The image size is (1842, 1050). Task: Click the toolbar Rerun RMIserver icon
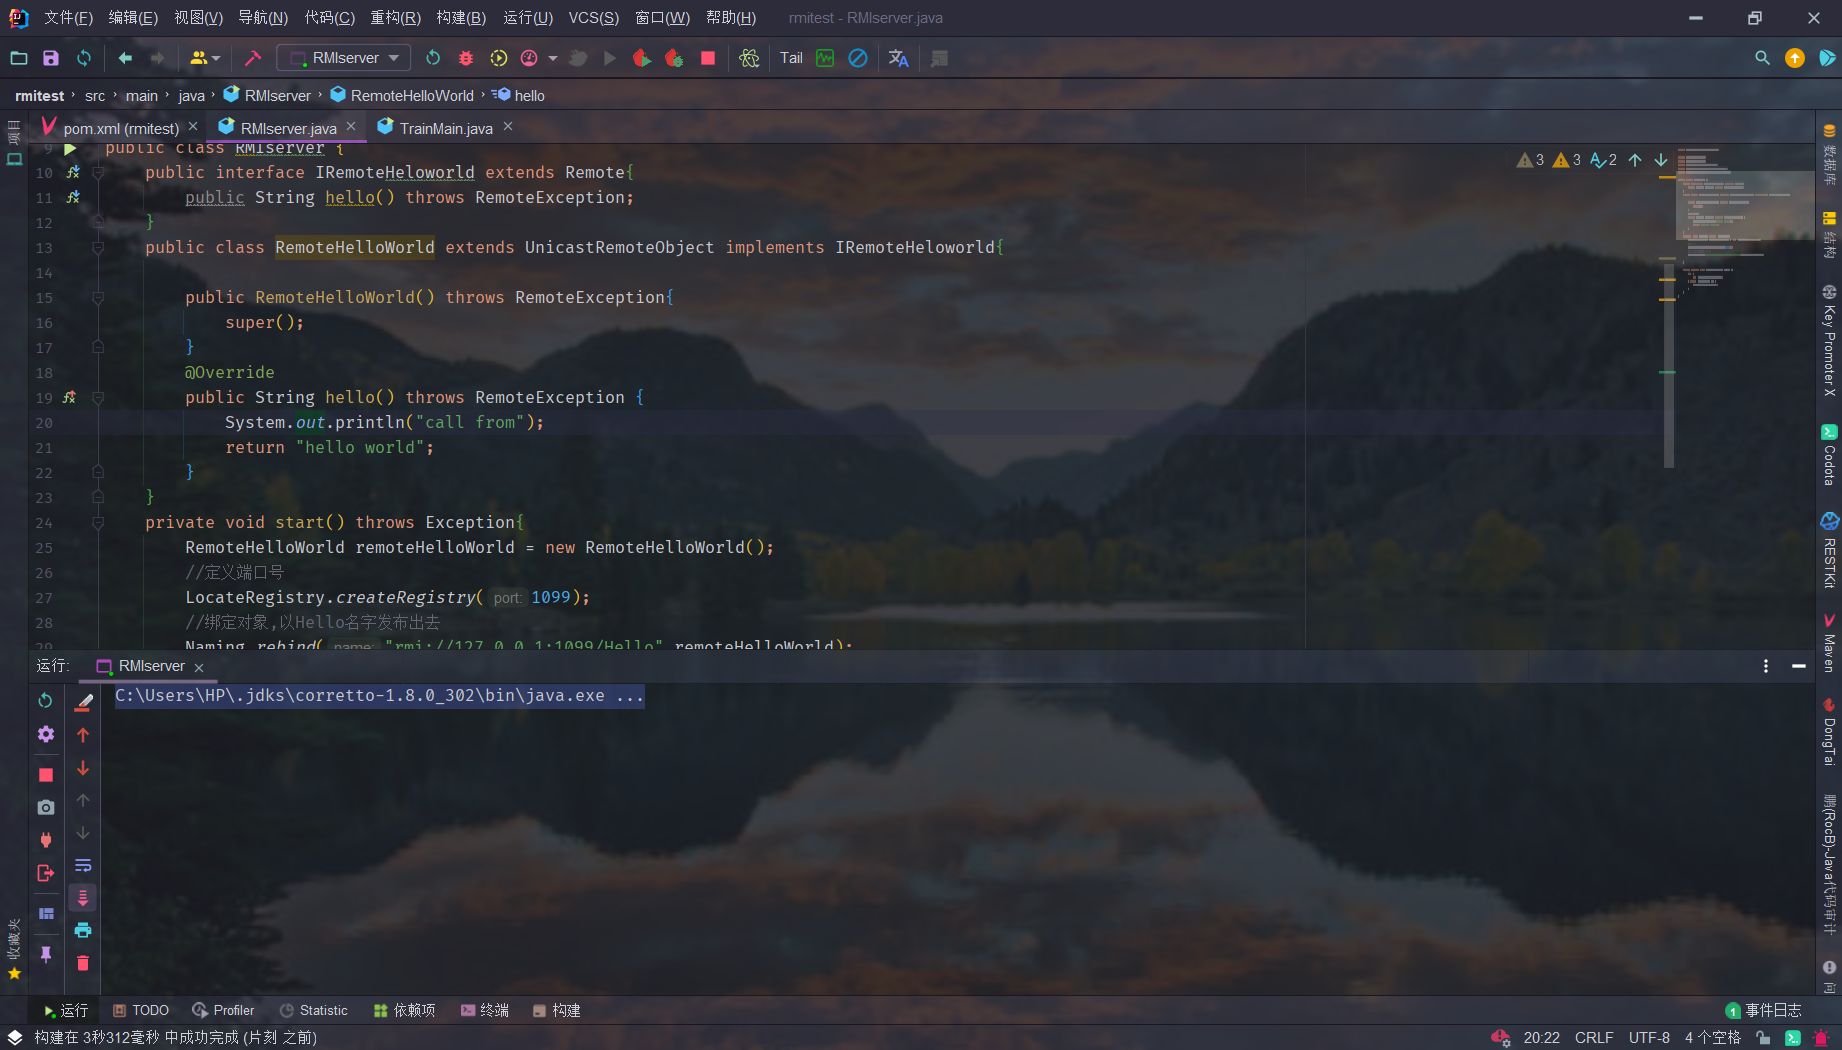click(433, 58)
